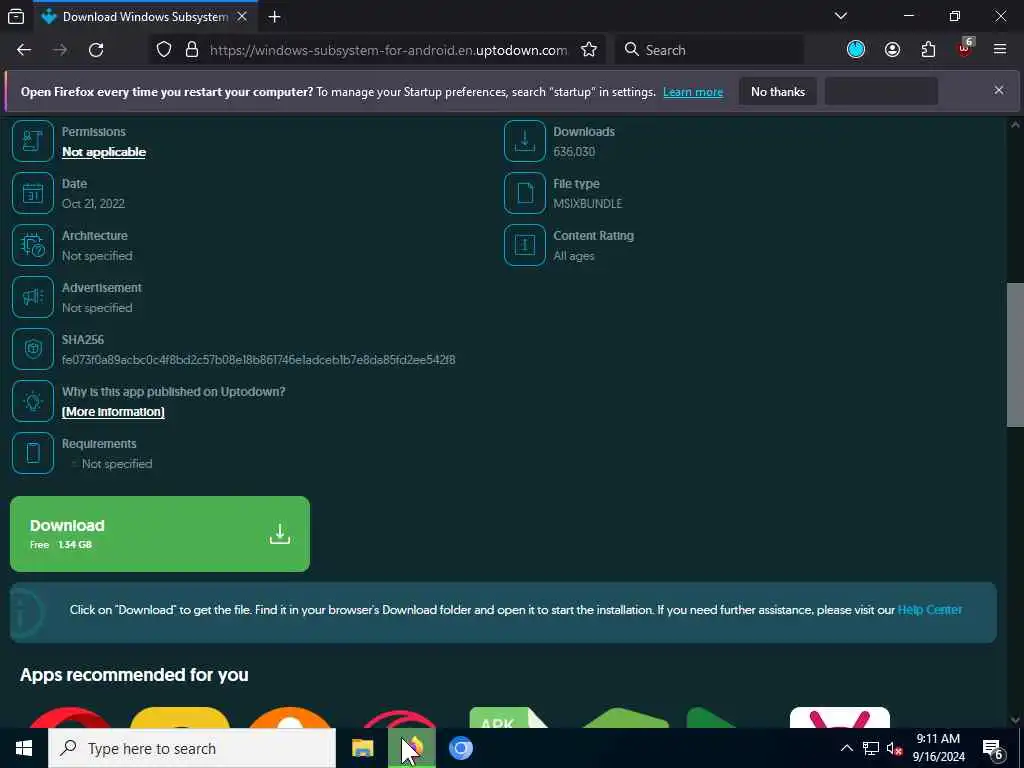Click the network status tray icon

tap(871, 748)
